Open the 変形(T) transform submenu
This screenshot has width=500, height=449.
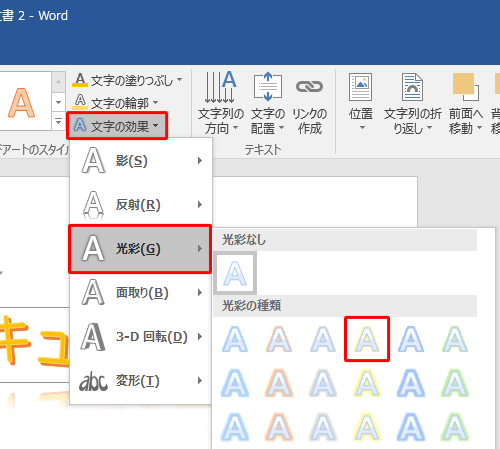[x=141, y=381]
